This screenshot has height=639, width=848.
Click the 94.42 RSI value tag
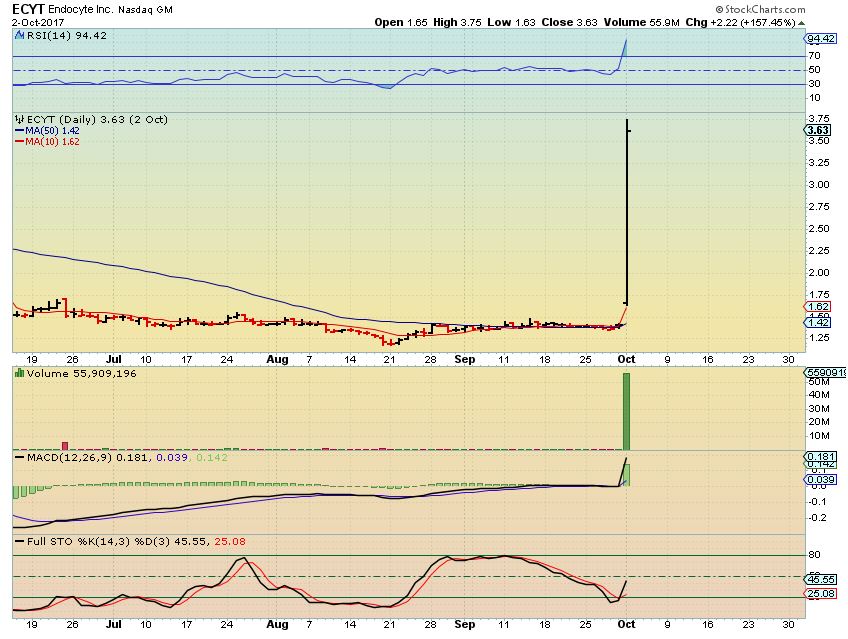point(821,38)
